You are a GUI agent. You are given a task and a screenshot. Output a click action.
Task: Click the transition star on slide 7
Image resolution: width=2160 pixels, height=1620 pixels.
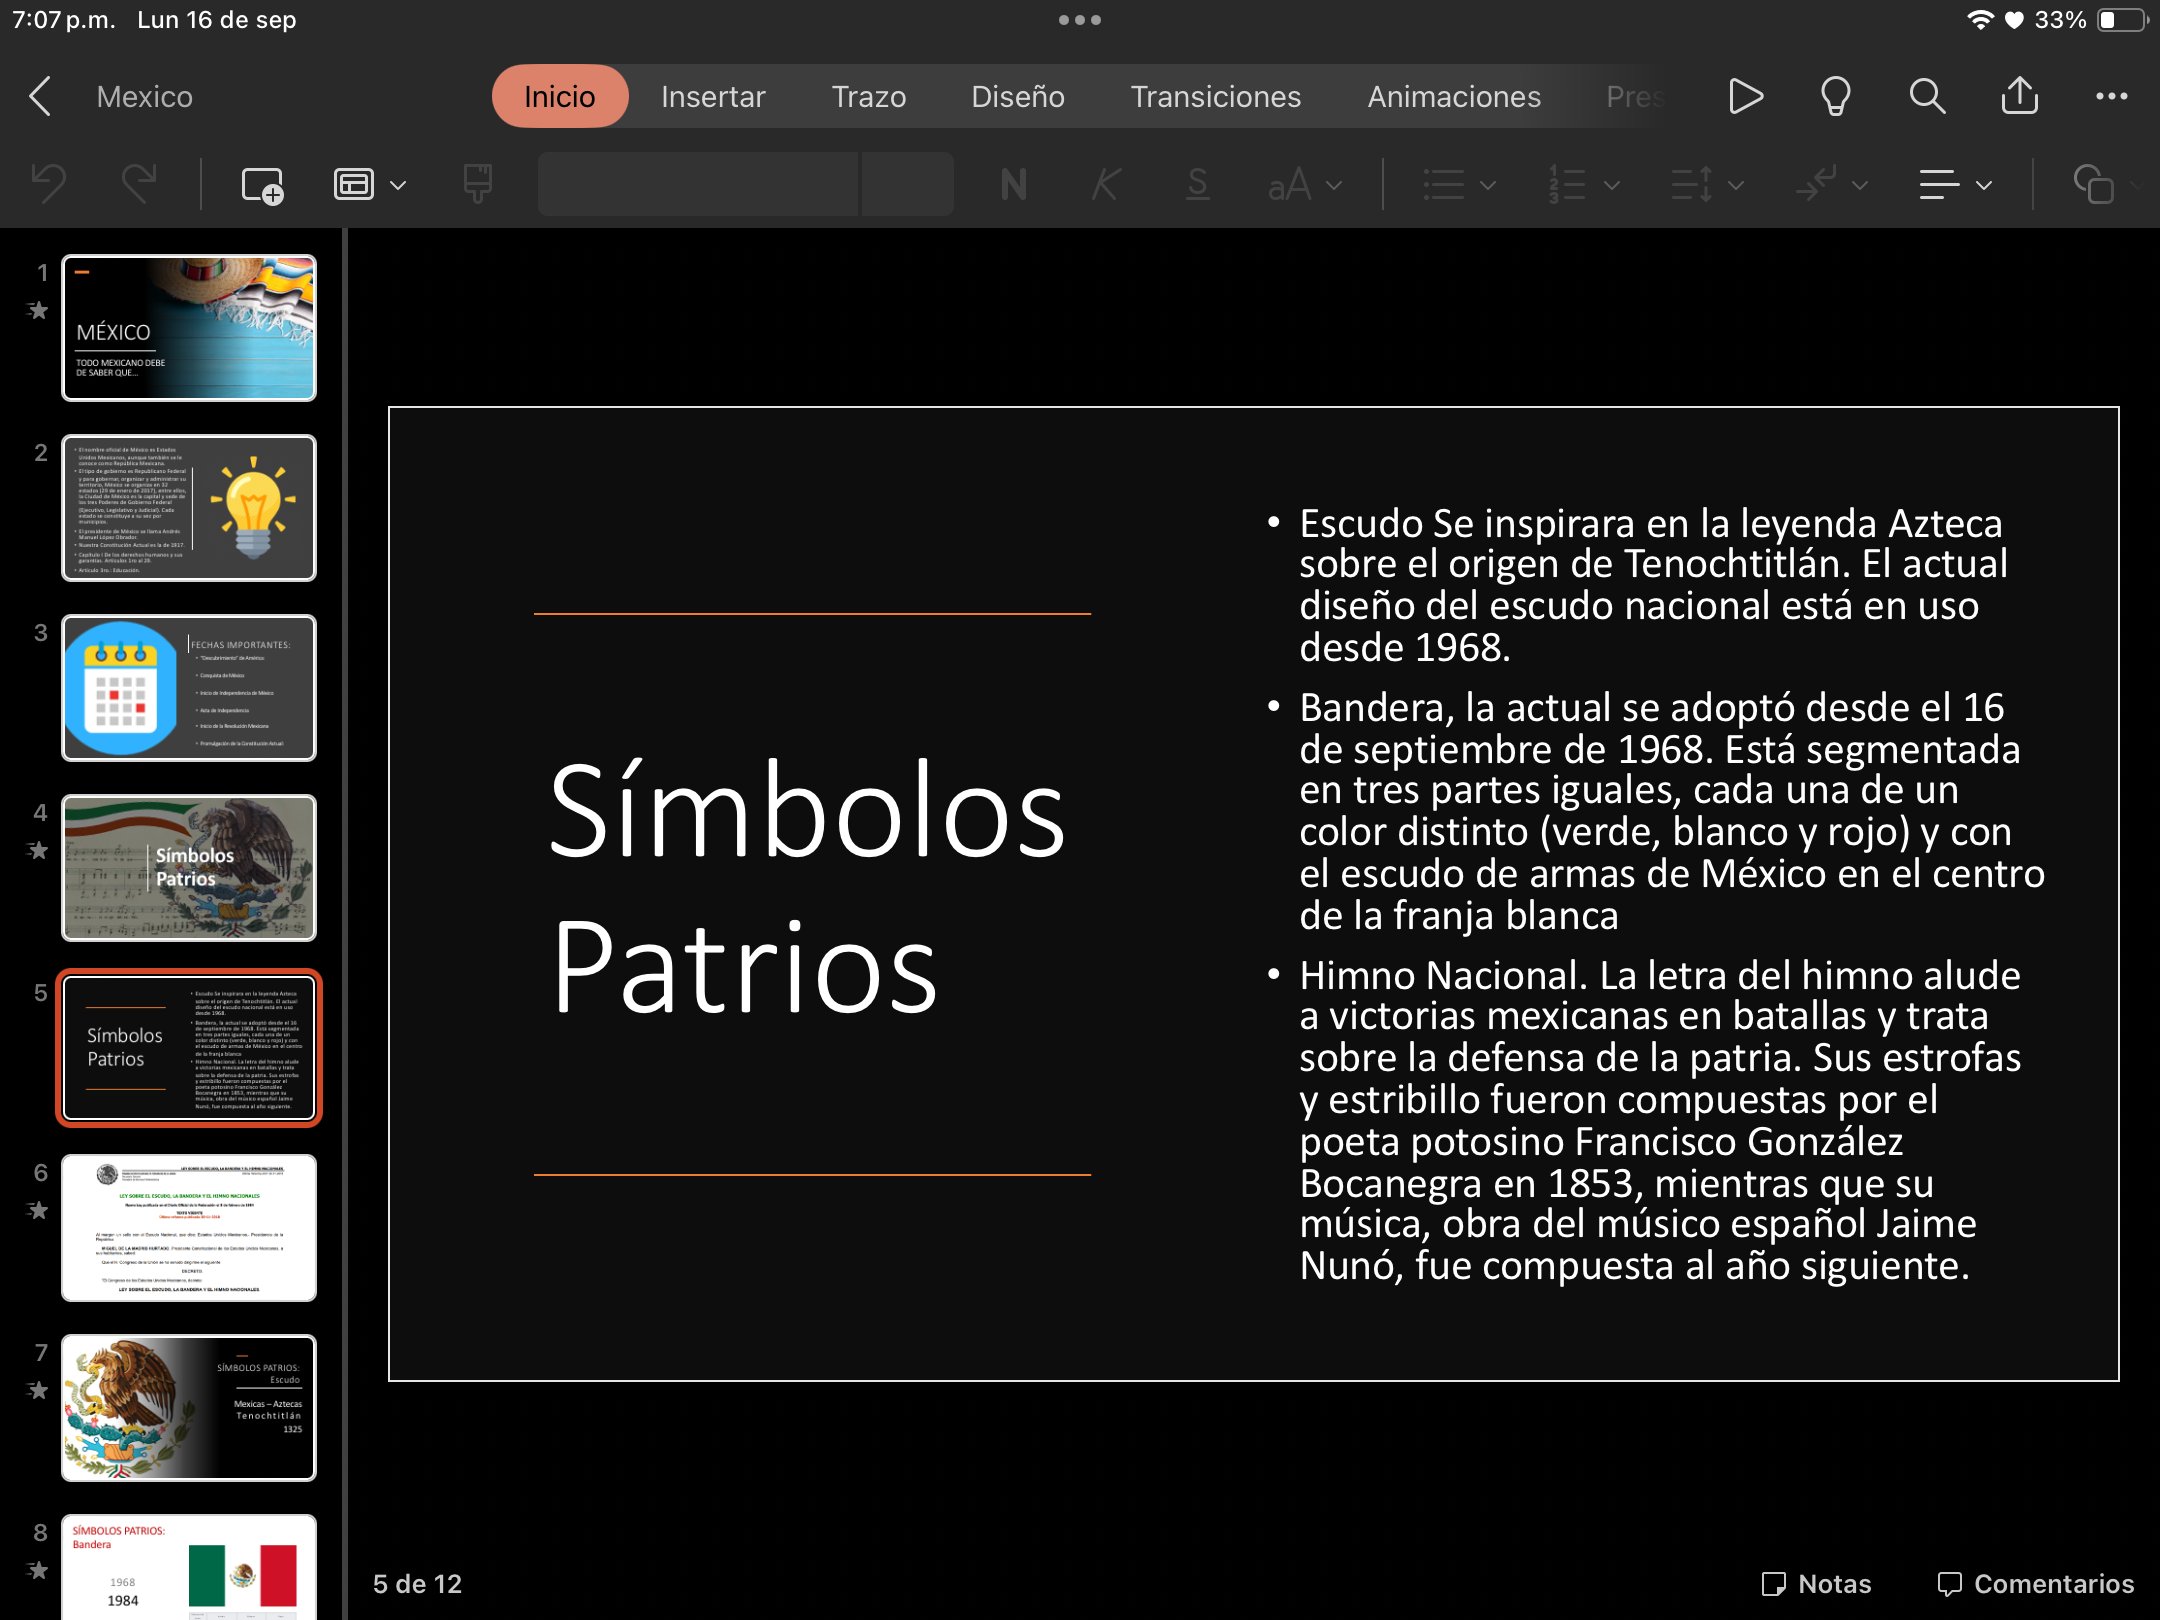[x=38, y=1391]
